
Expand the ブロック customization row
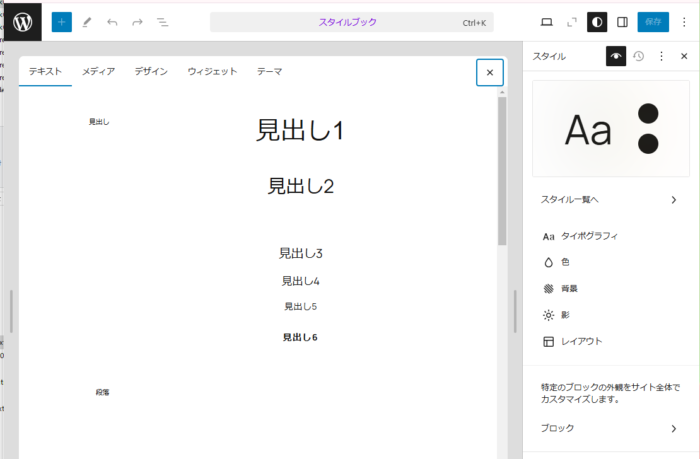pos(610,428)
